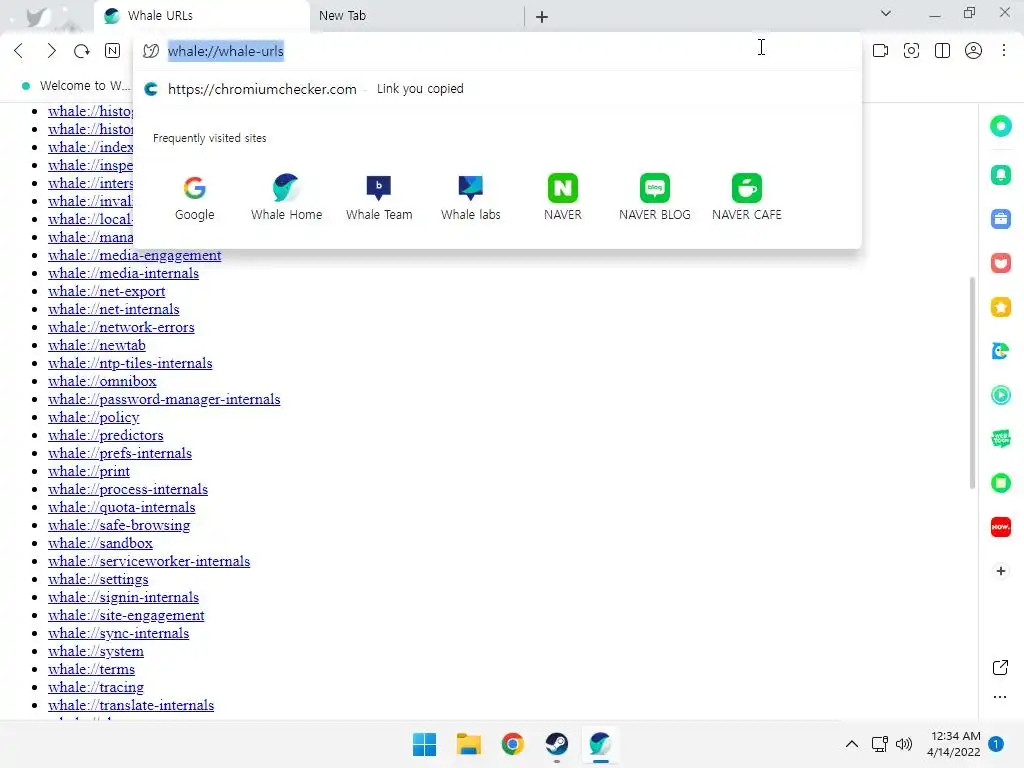Viewport: 1024px width, 768px height.
Task: Launch Google Chrome from the taskbar
Action: 513,744
